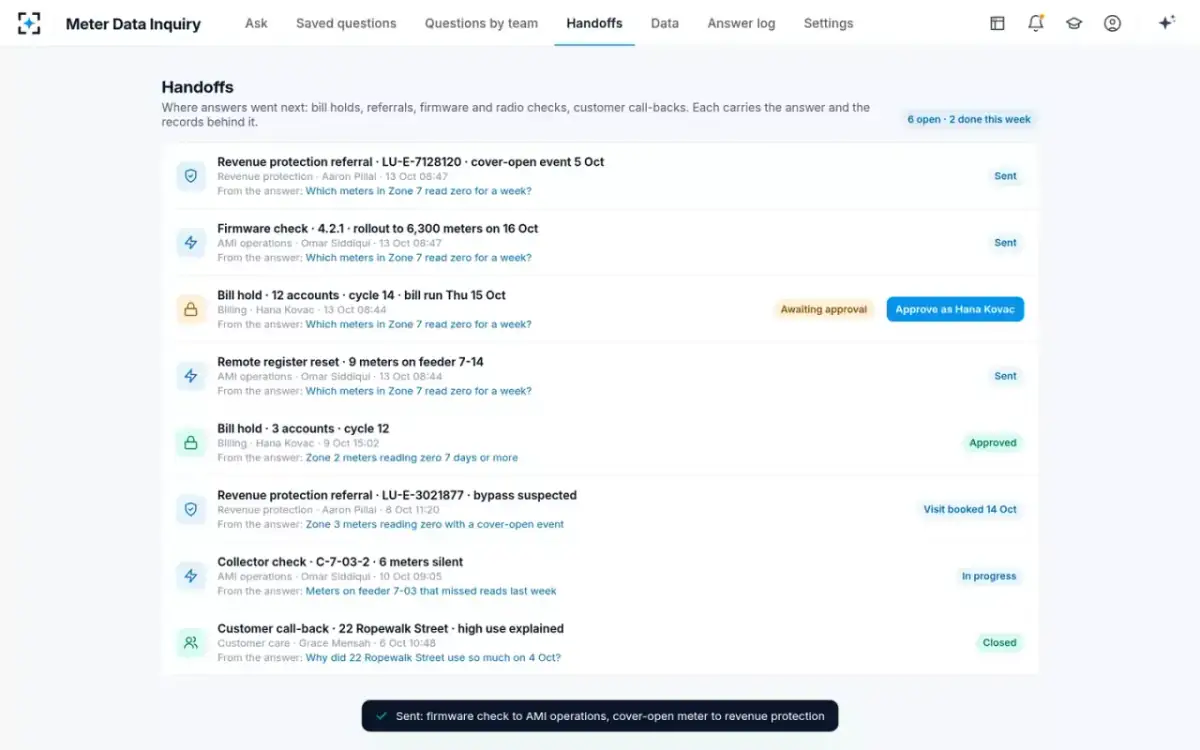
Task: Open the graduation cap learning icon
Action: coord(1074,23)
